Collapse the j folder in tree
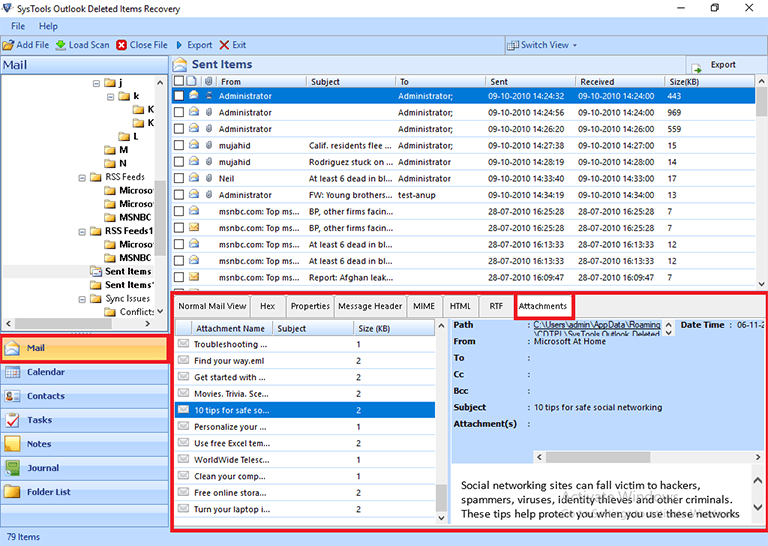This screenshot has width=768, height=546. [x=96, y=83]
